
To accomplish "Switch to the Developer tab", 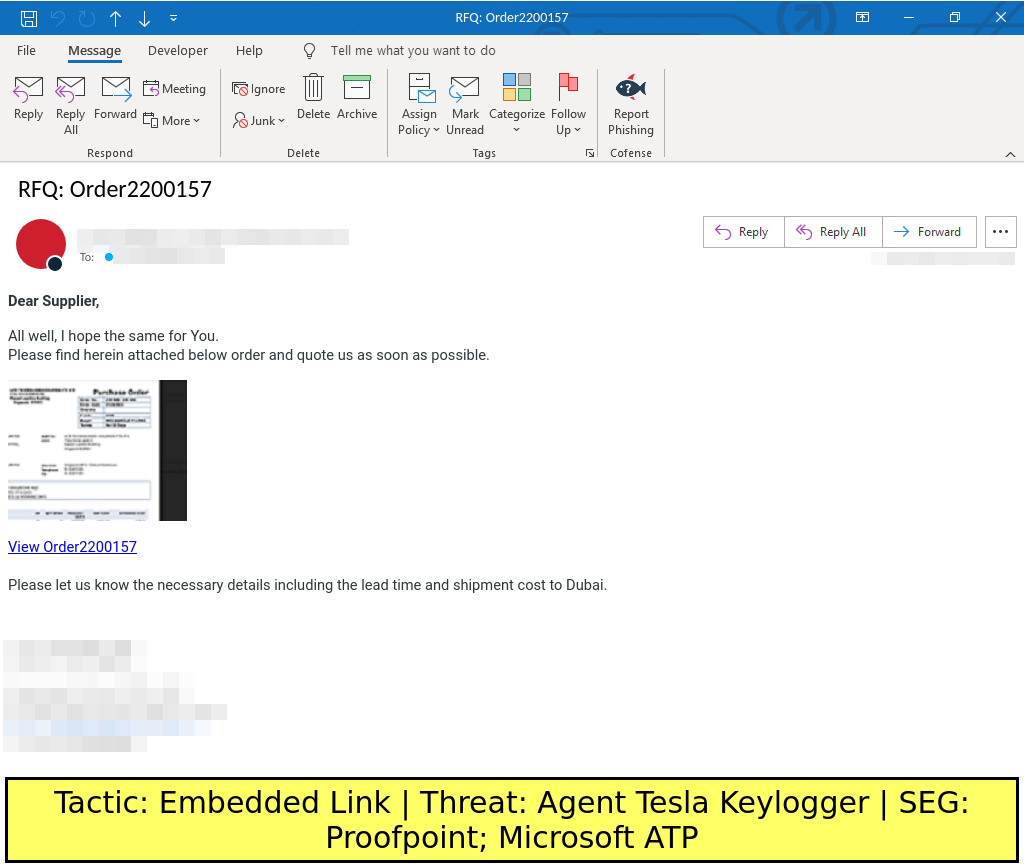I will click(x=178, y=51).
